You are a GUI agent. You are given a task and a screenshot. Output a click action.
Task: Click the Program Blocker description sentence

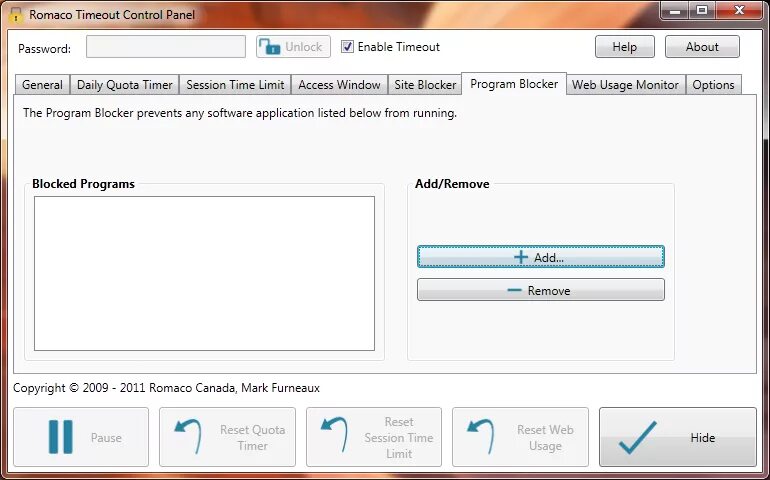coord(240,113)
